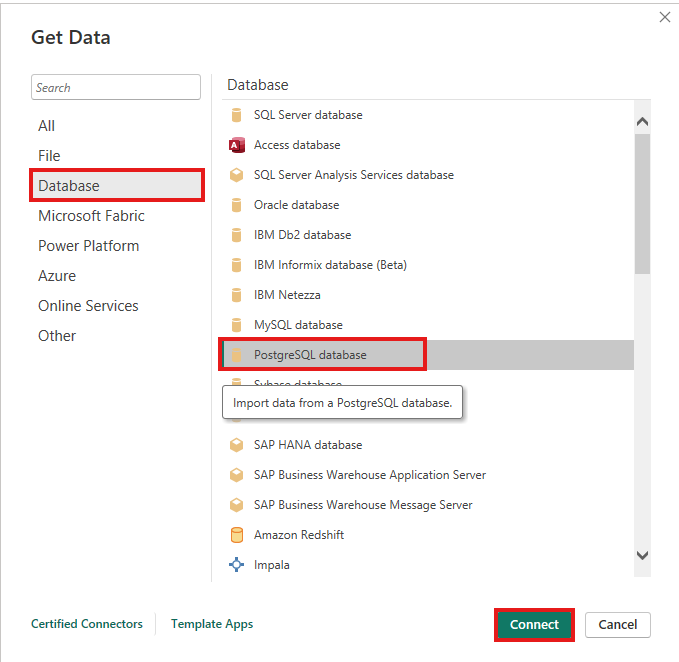Image resolution: width=679 pixels, height=662 pixels.
Task: Click the SAP Business Warehouse Application Server icon
Action: 236,475
